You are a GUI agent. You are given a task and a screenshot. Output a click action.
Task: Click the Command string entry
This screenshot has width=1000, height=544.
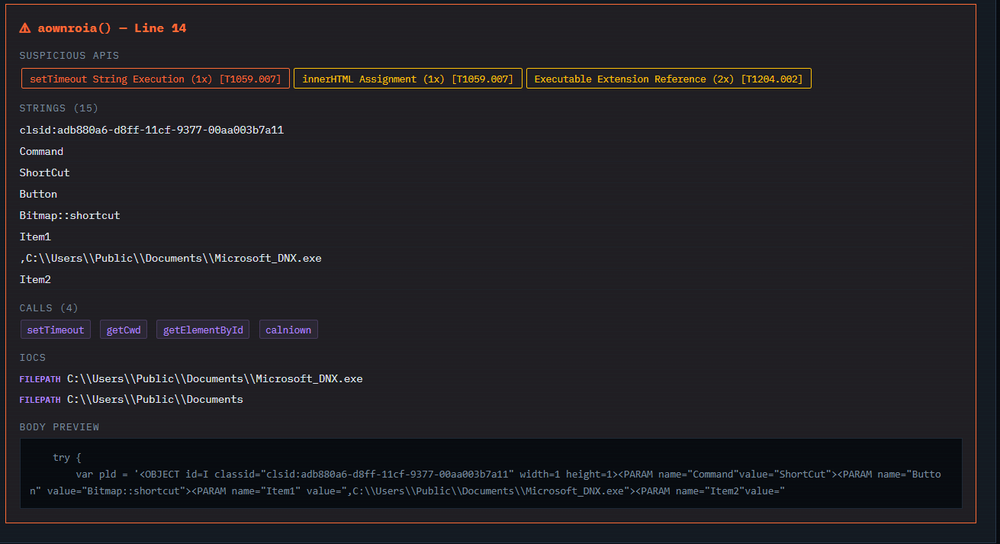[41, 151]
